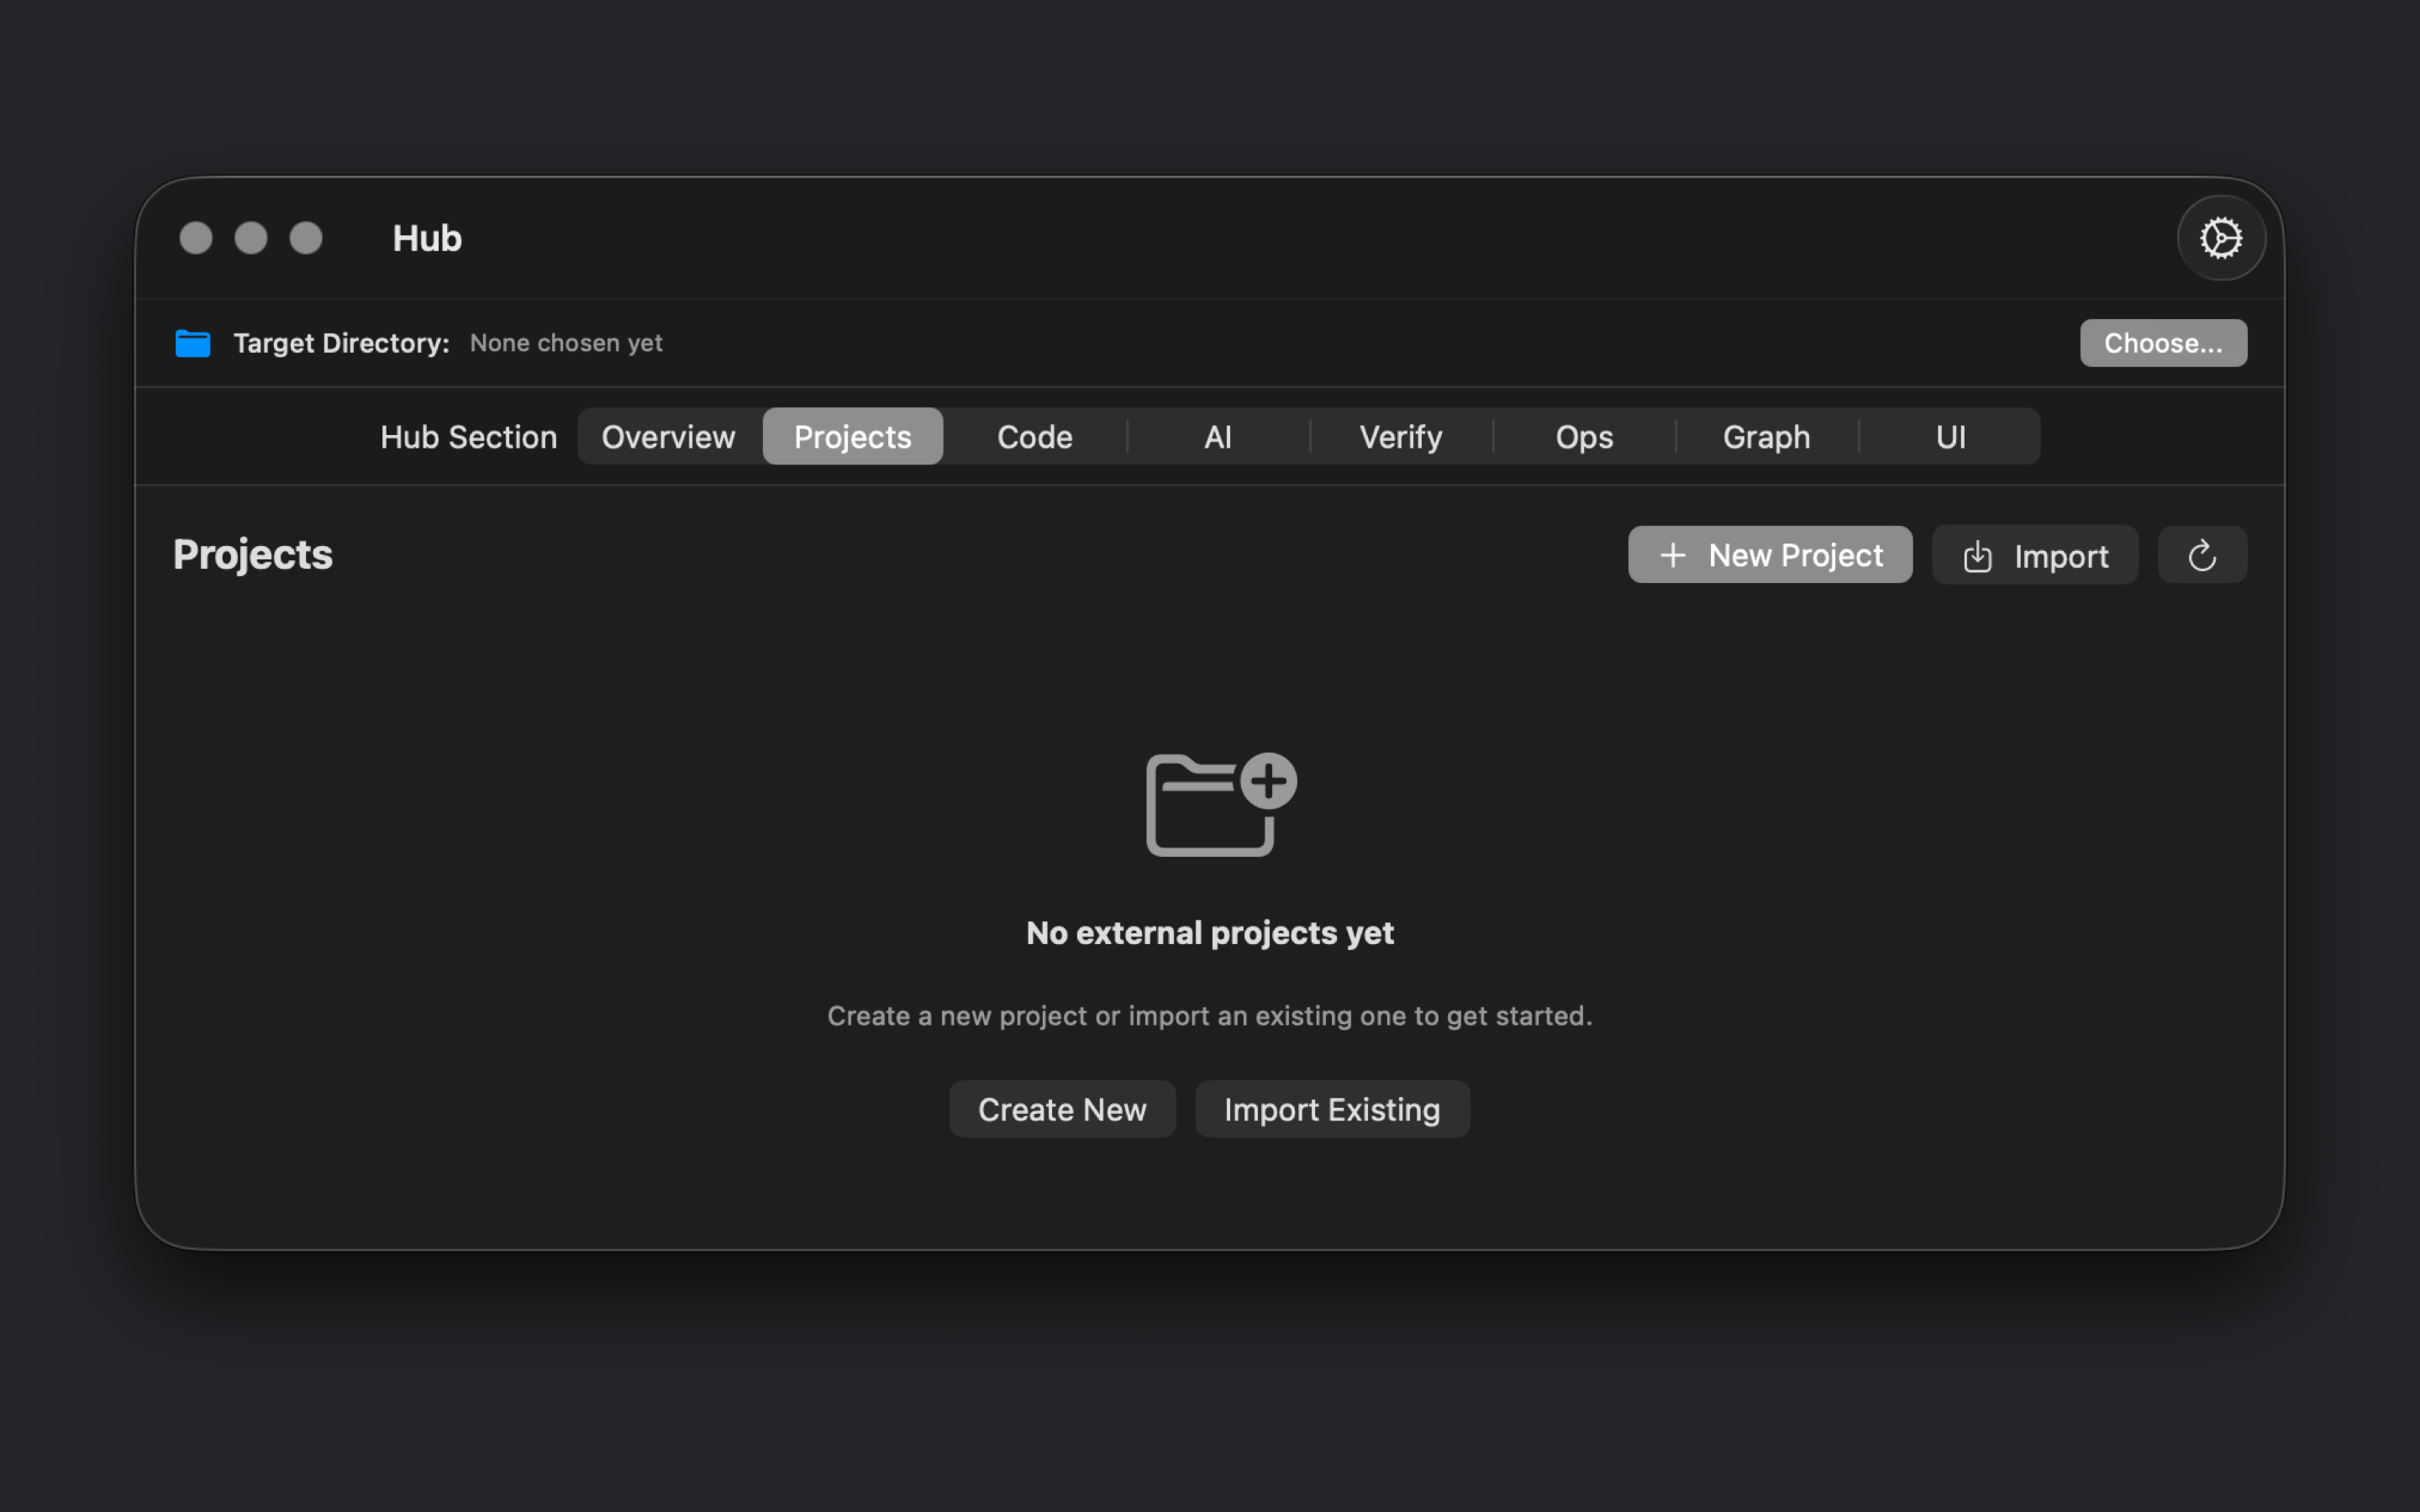The width and height of the screenshot is (2420, 1512).
Task: Go to the AI tab
Action: tap(1218, 437)
